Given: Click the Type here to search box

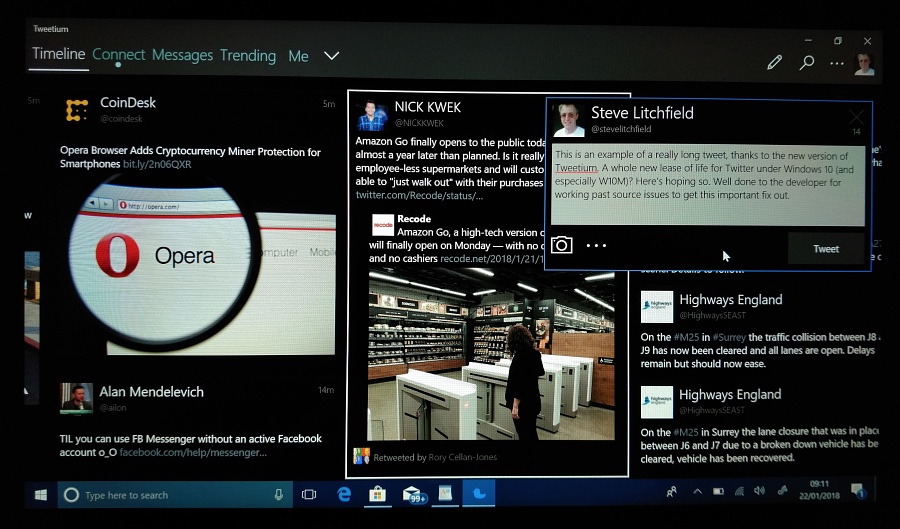Looking at the screenshot, I should click(x=175, y=495).
